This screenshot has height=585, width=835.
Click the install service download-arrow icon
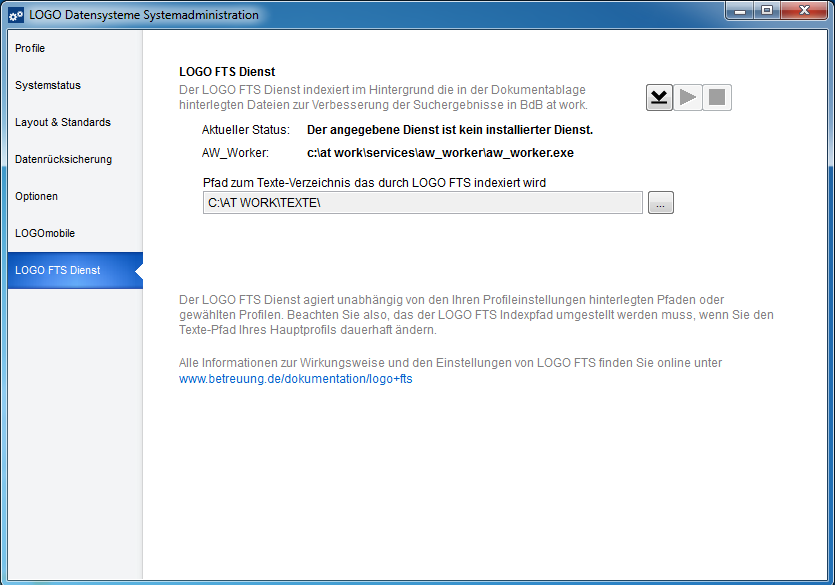pyautogui.click(x=659, y=97)
